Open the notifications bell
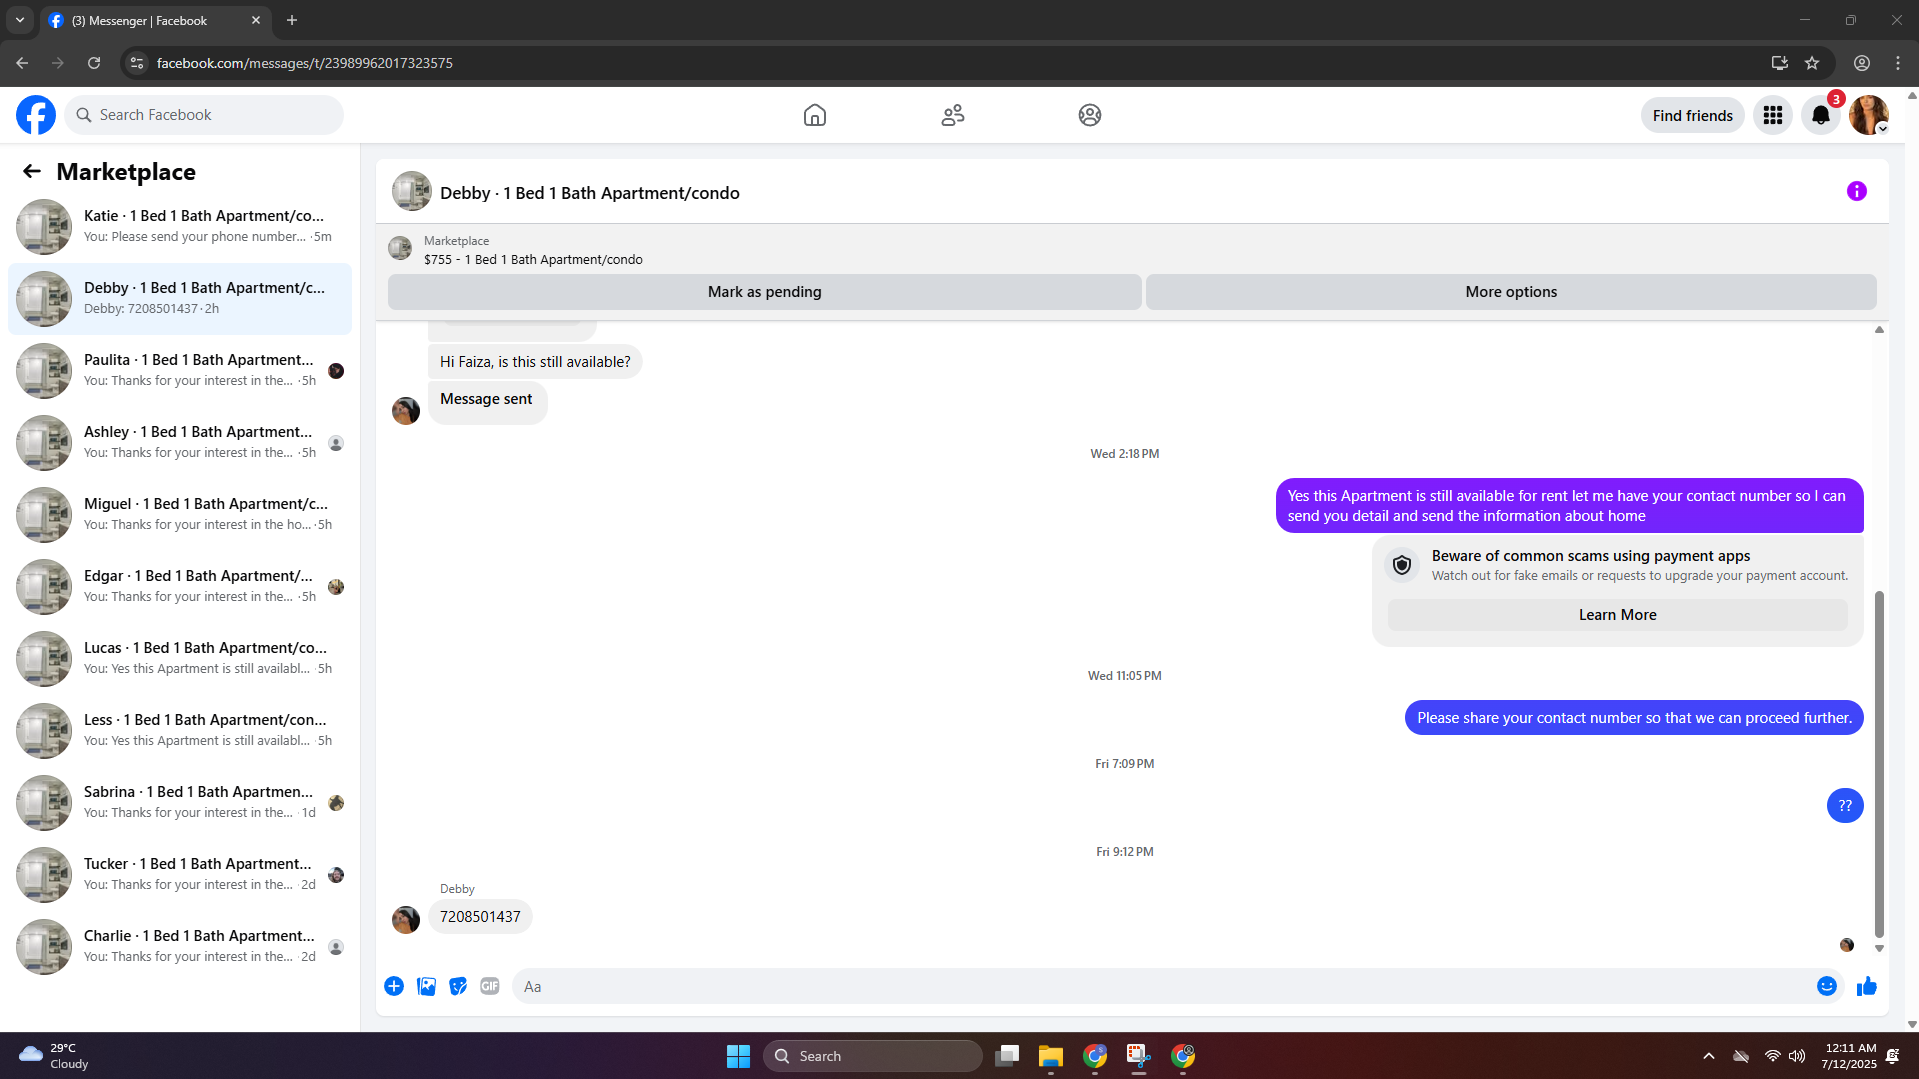This screenshot has height=1079, width=1919. [x=1821, y=115]
